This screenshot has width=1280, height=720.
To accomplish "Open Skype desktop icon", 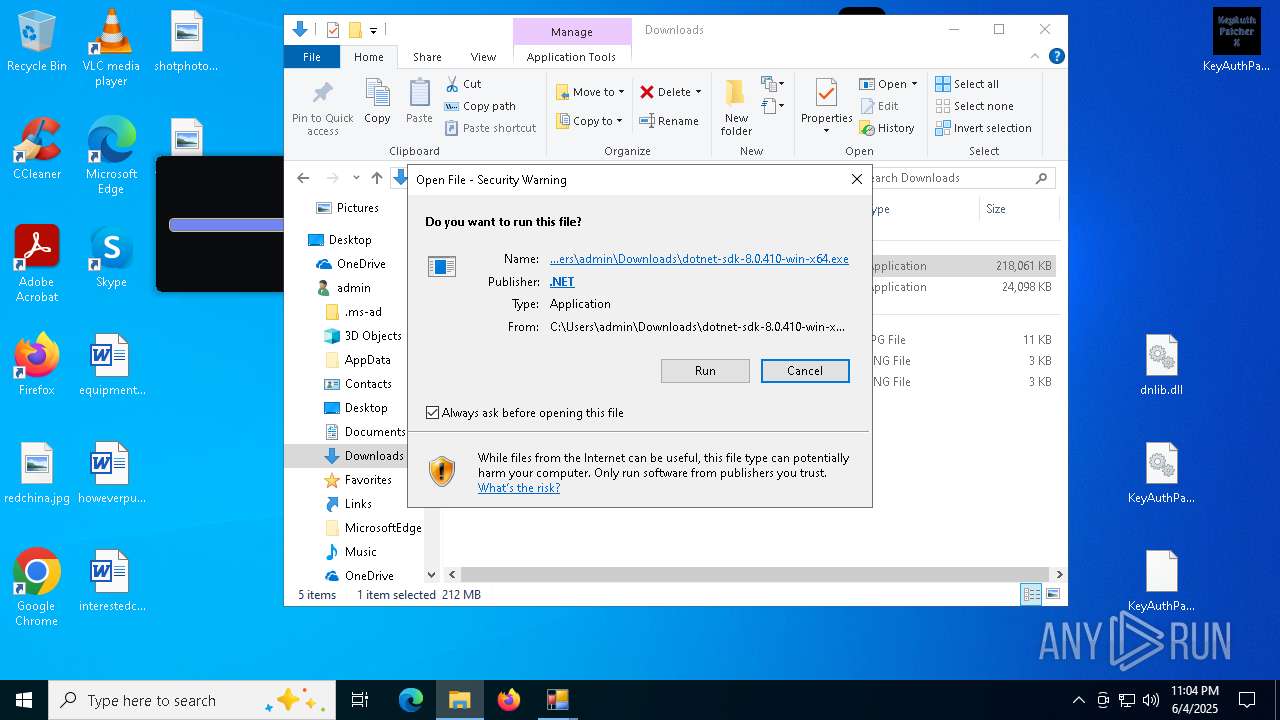I will pos(111,257).
